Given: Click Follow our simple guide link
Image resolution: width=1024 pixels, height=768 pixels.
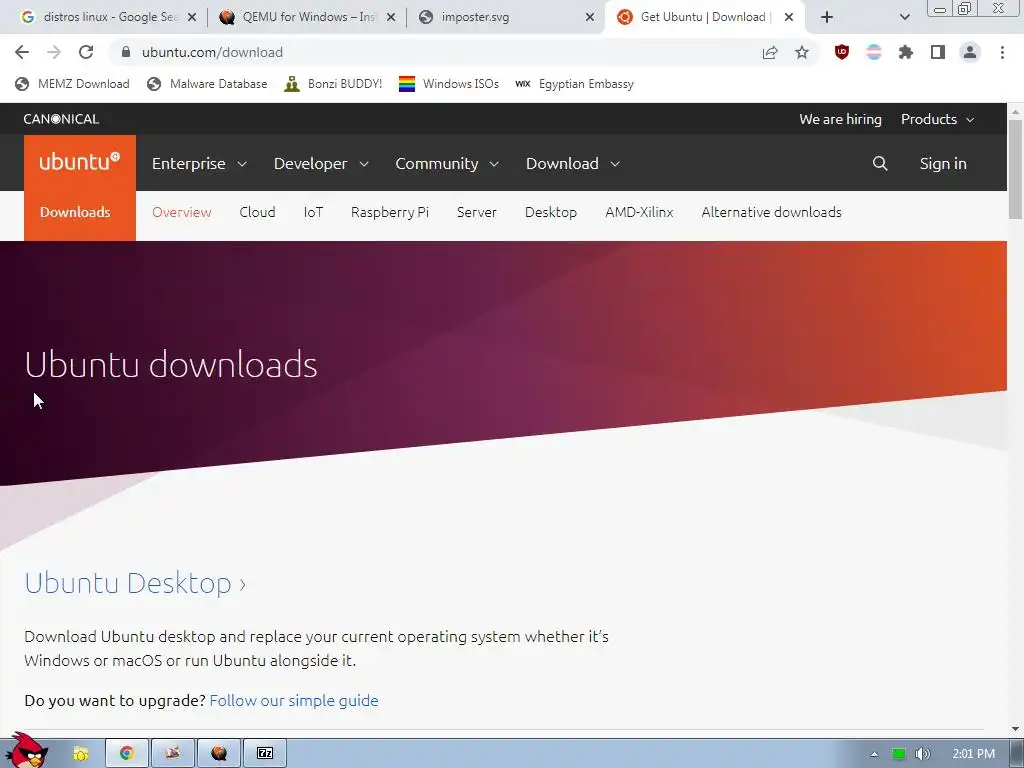Looking at the screenshot, I should [x=294, y=700].
